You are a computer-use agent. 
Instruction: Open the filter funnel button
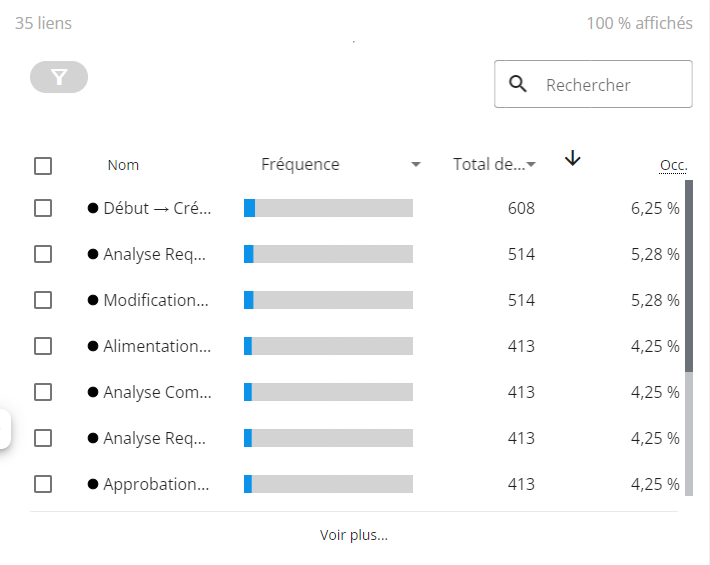click(59, 77)
